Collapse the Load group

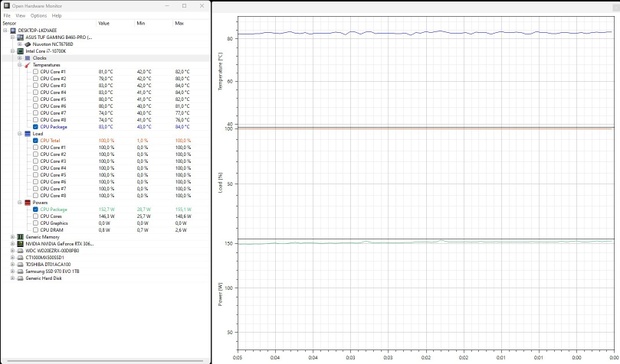20,134
